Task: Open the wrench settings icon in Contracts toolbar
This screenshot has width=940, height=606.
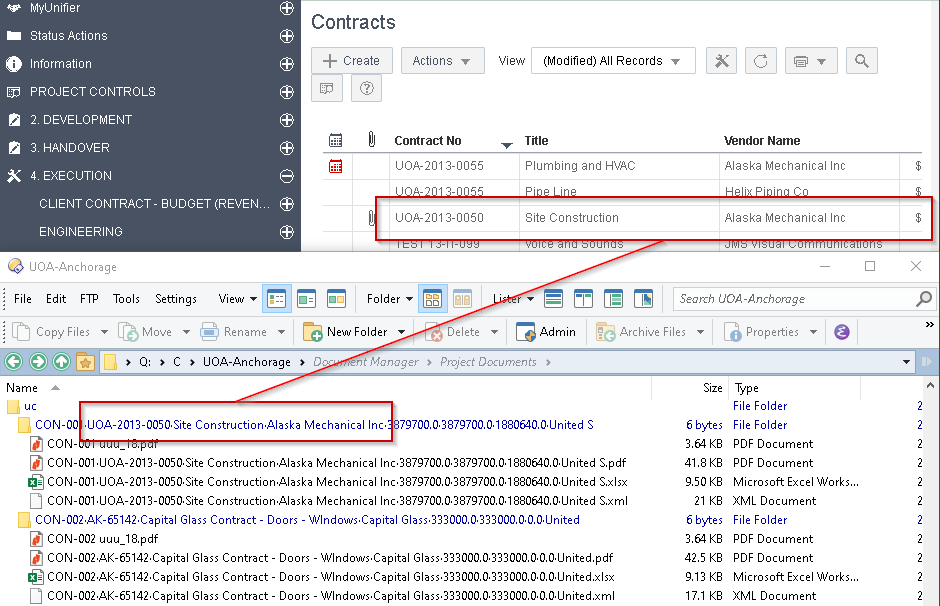Action: click(722, 60)
